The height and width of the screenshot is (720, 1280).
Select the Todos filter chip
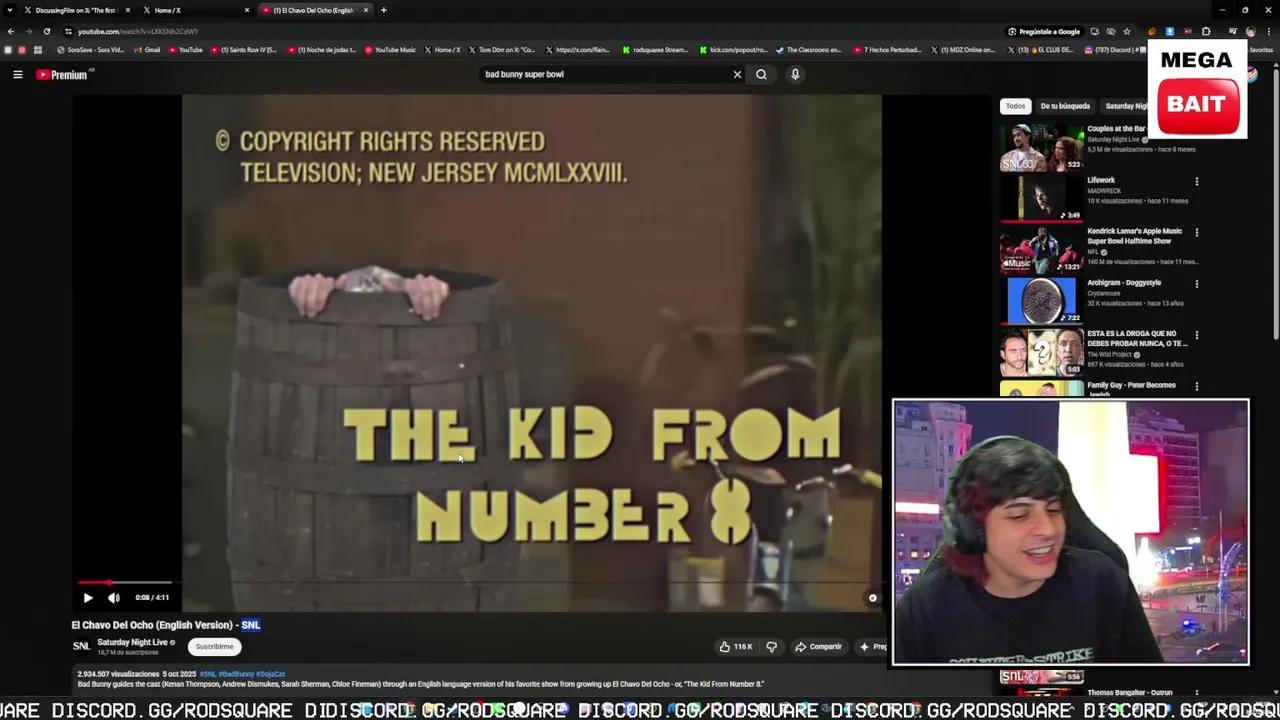click(1015, 106)
